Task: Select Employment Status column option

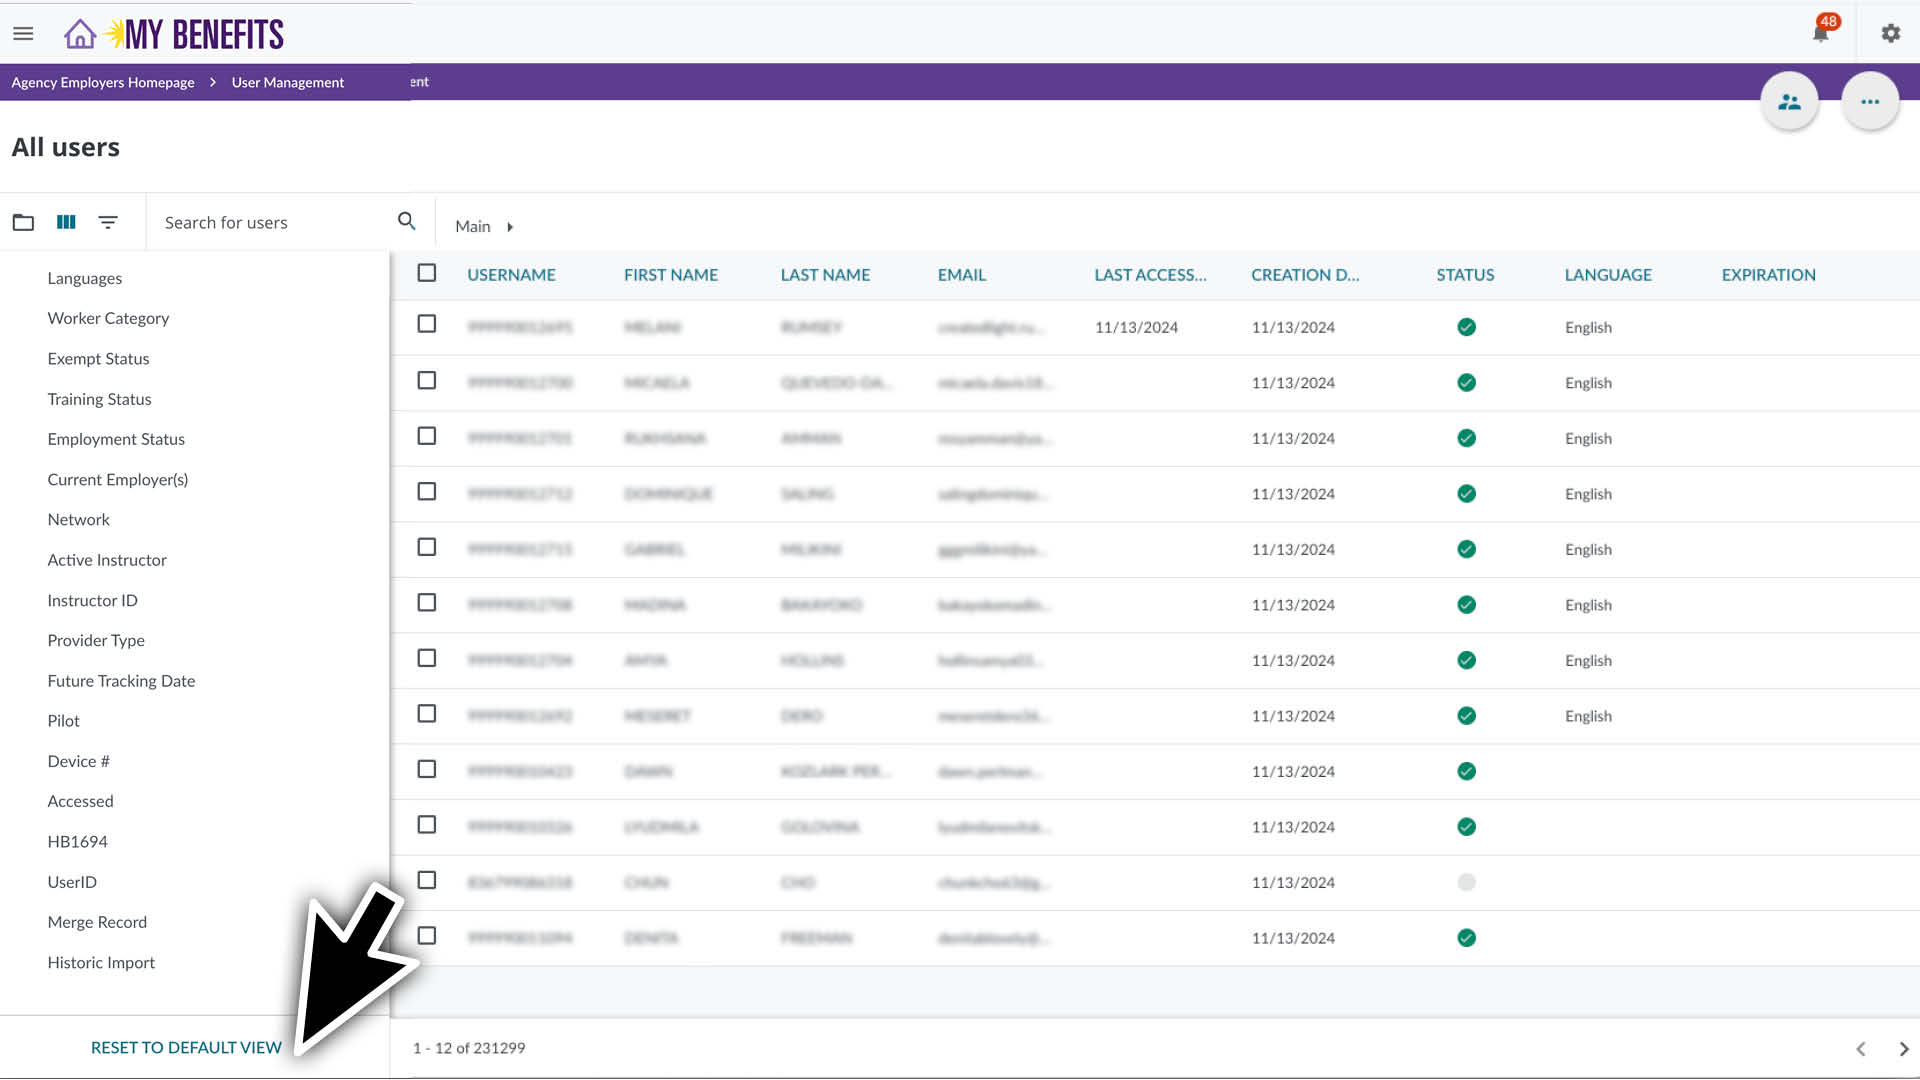Action: click(116, 439)
